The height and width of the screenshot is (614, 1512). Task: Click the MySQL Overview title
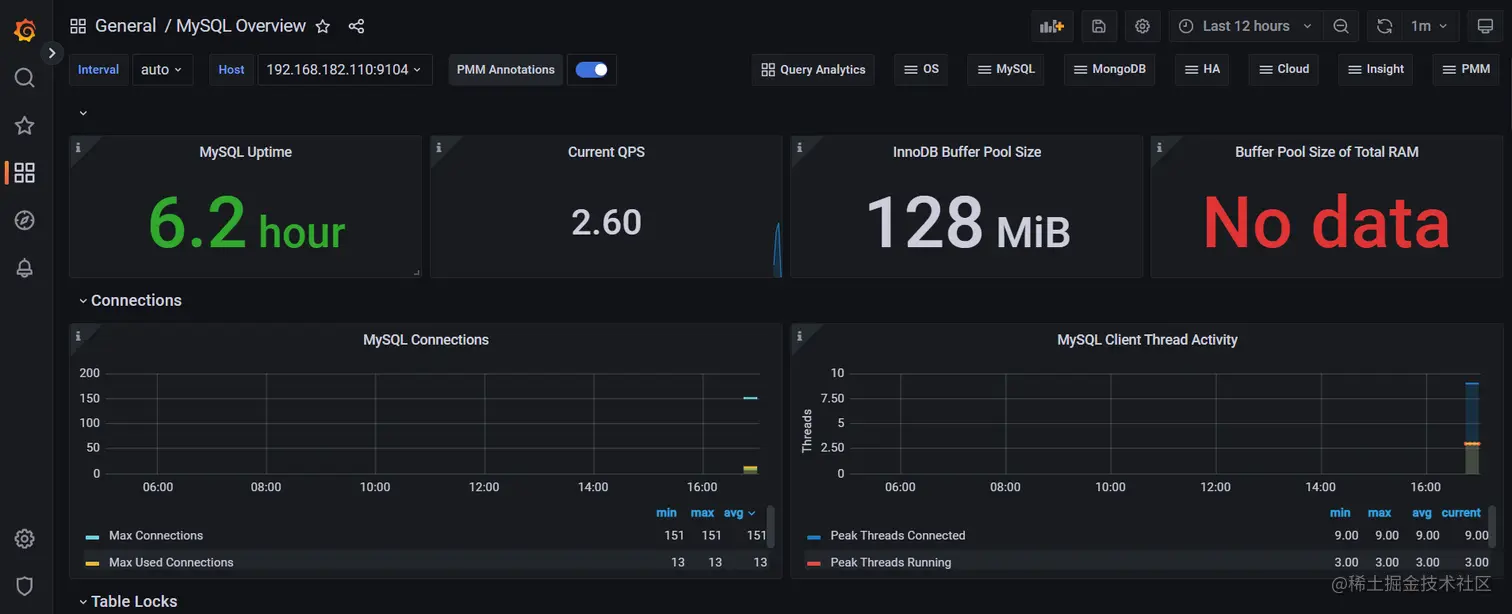pyautogui.click(x=241, y=26)
